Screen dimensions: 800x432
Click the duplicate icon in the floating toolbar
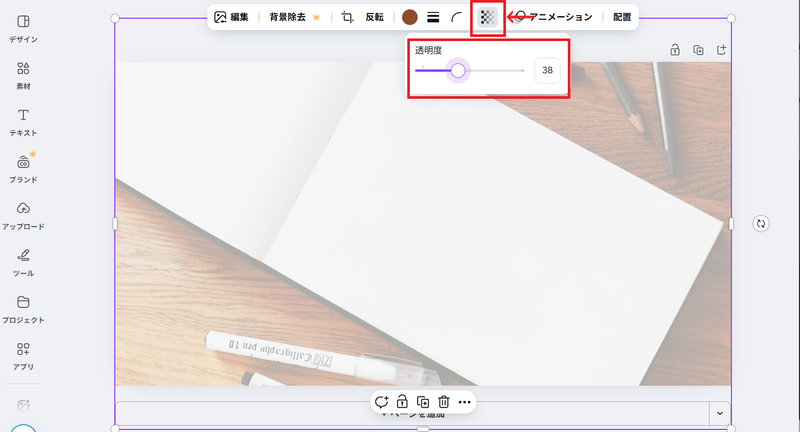click(x=423, y=402)
